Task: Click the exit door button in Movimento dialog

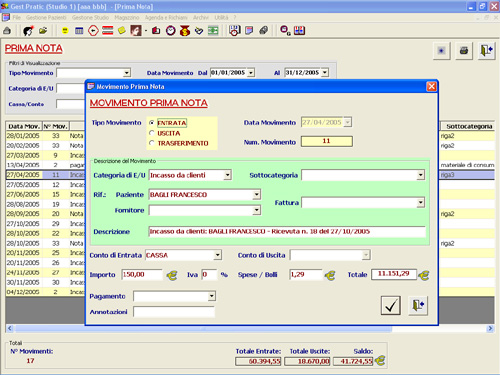Action: pos(418,305)
